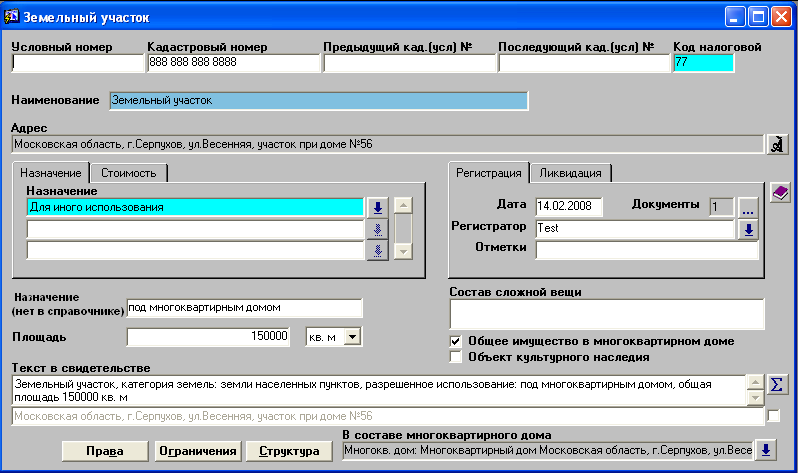Click the Регистратор field containing Test
The image size is (798, 473).
[636, 229]
